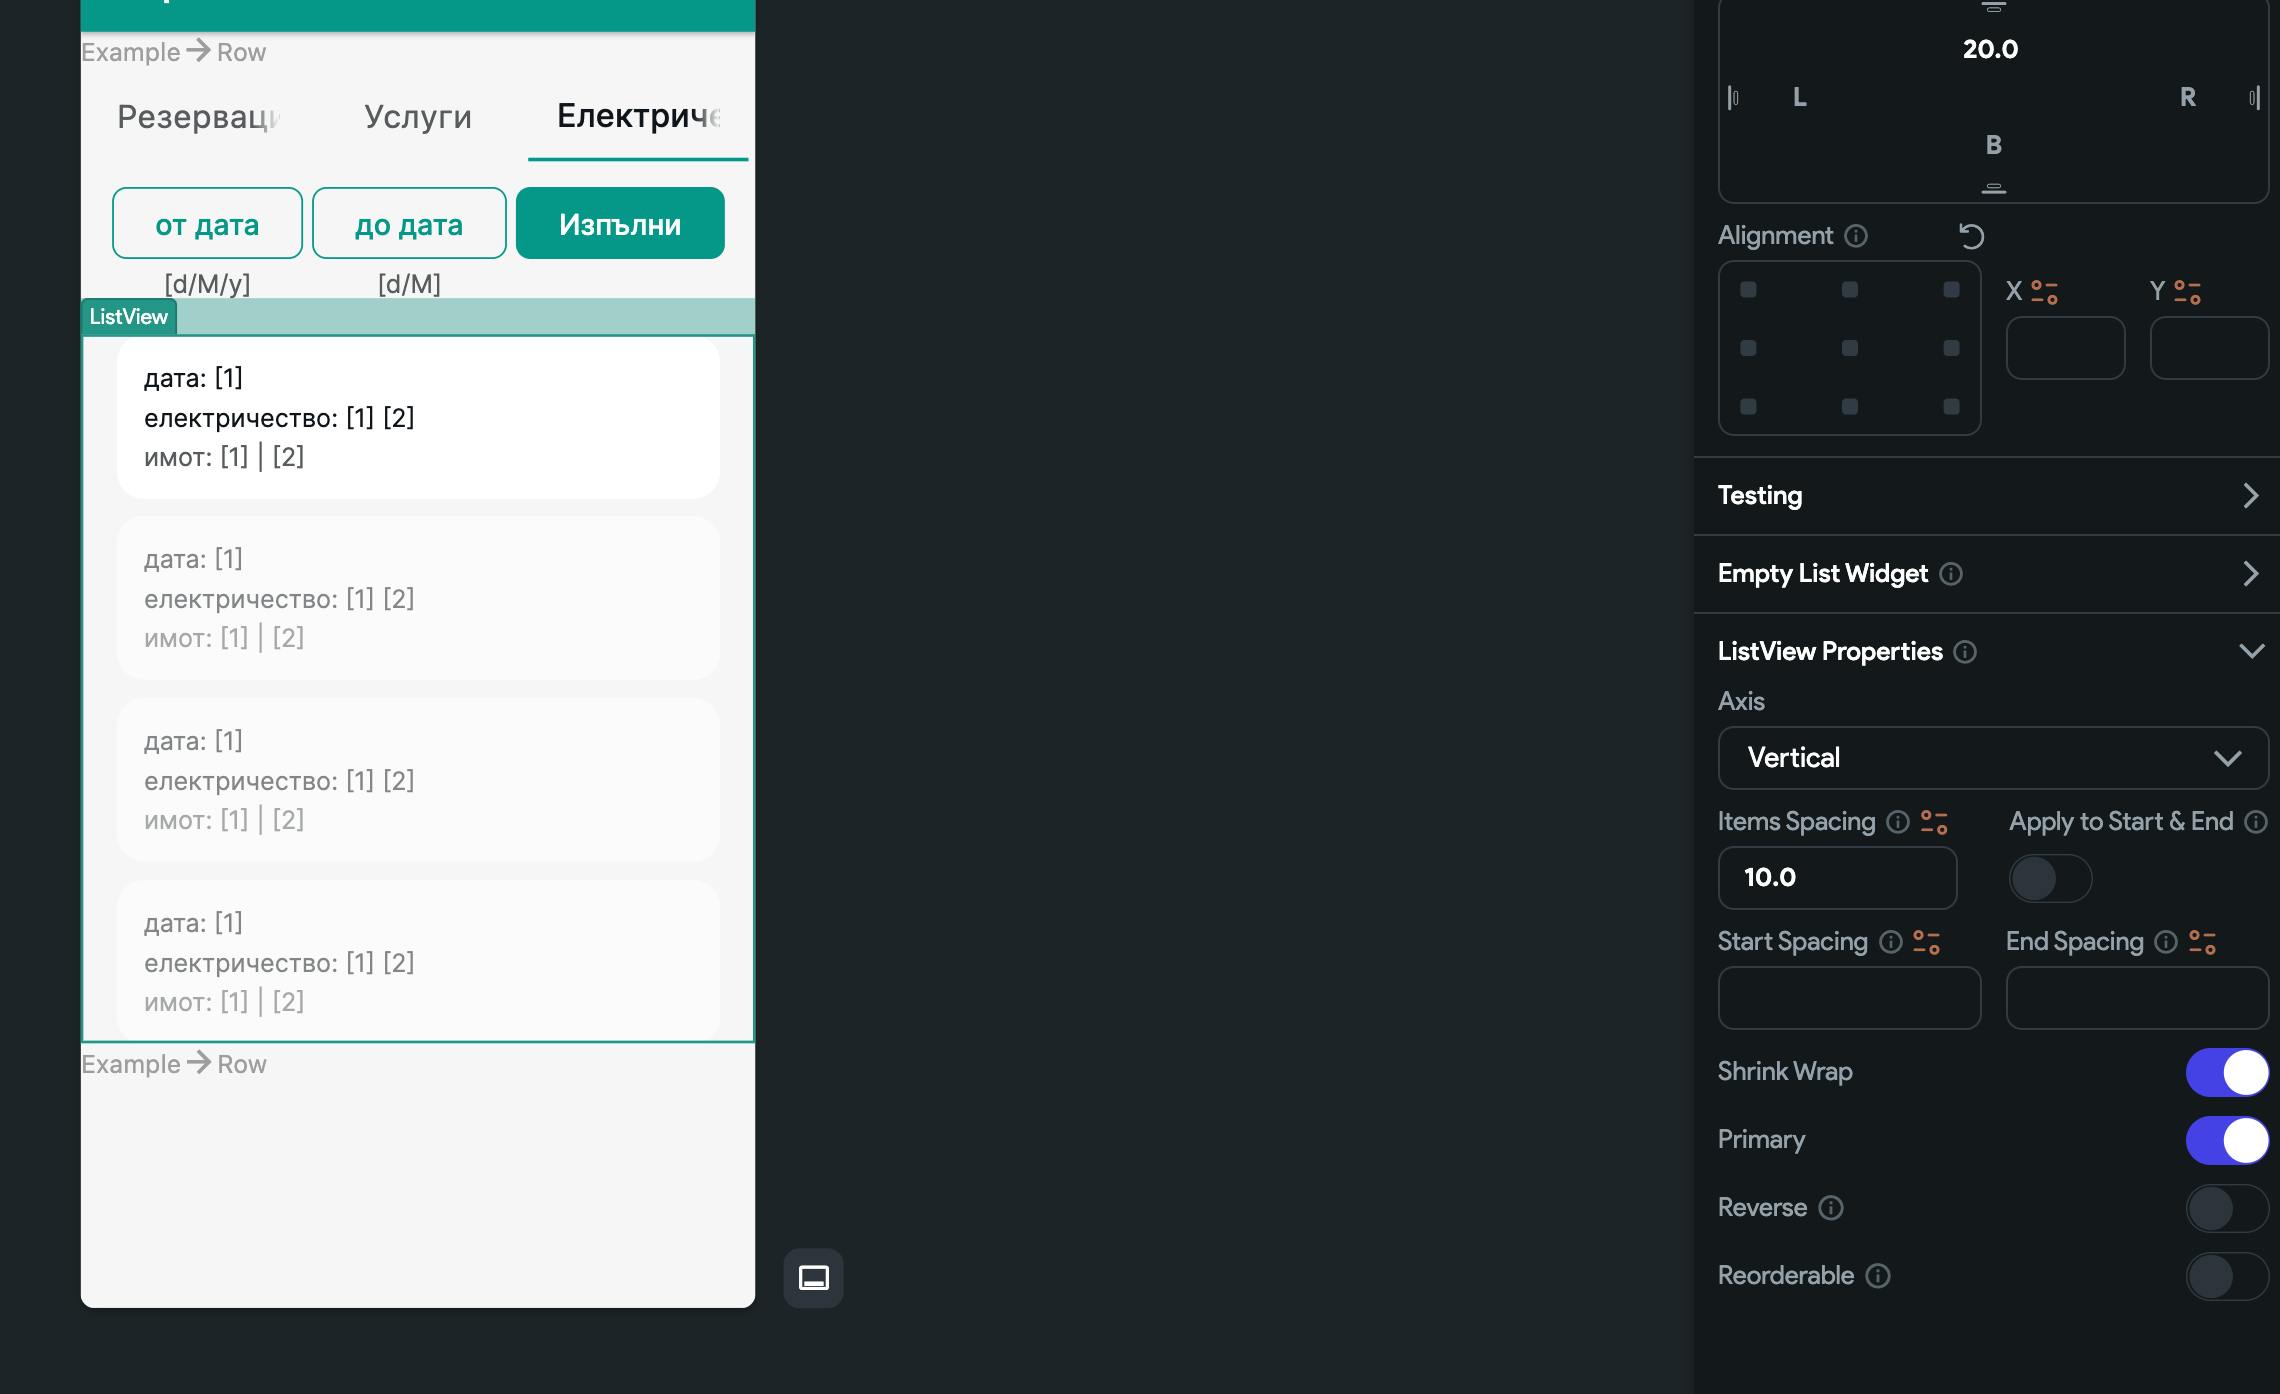Disable the Shrink Wrap toggle
Screen dimensions: 2280x1394
(2226, 1072)
